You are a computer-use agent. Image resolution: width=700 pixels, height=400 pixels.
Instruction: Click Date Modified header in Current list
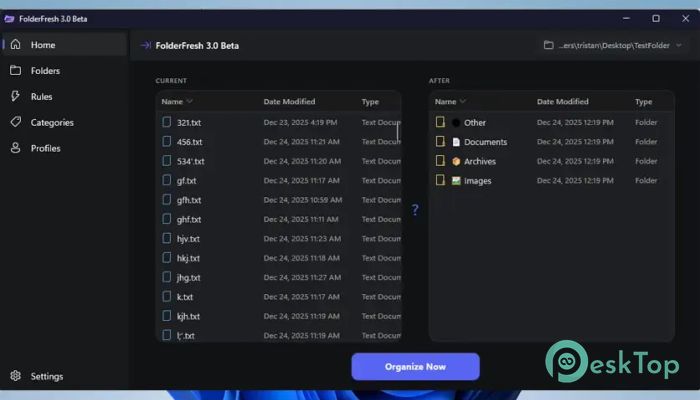tap(289, 101)
